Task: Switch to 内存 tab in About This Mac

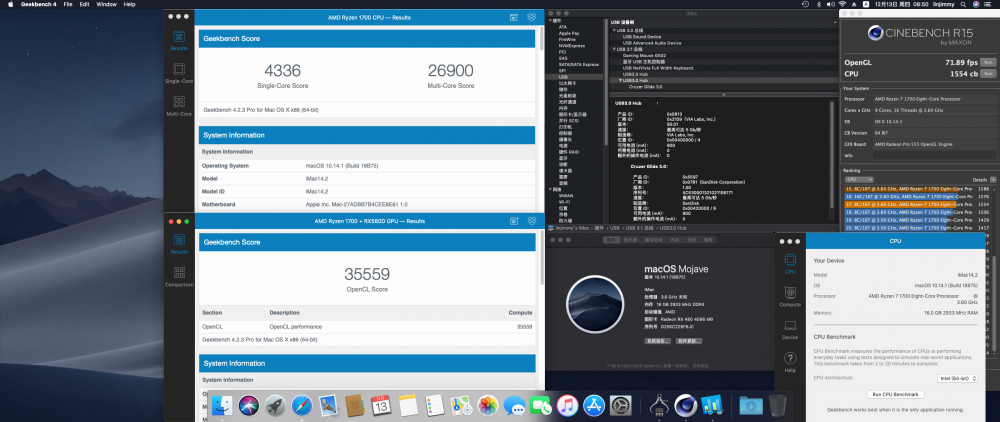Action: tap(673, 240)
